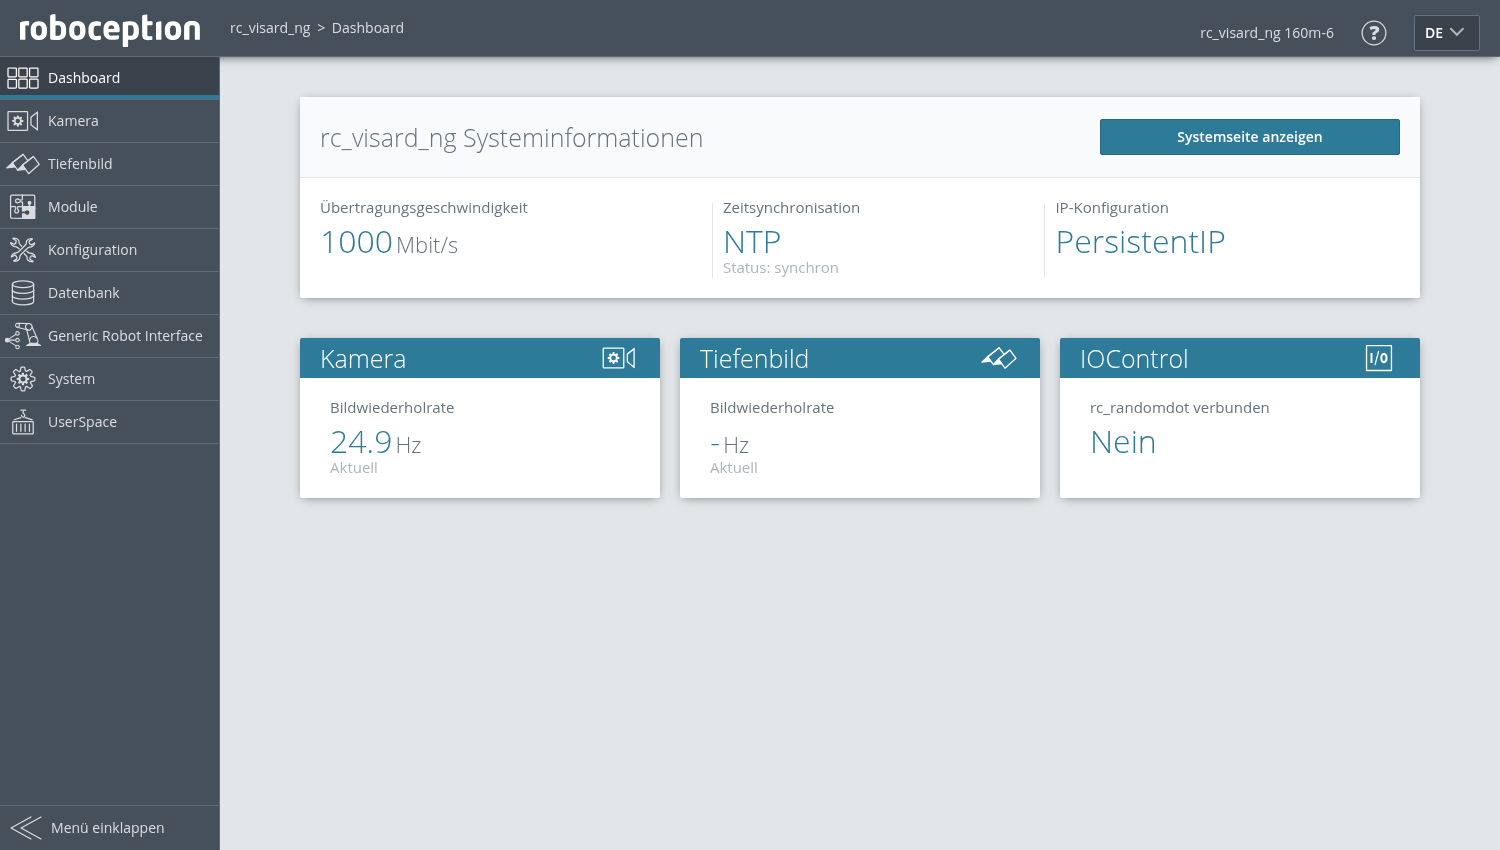Select Dashboard in the sidebar

coord(84,77)
